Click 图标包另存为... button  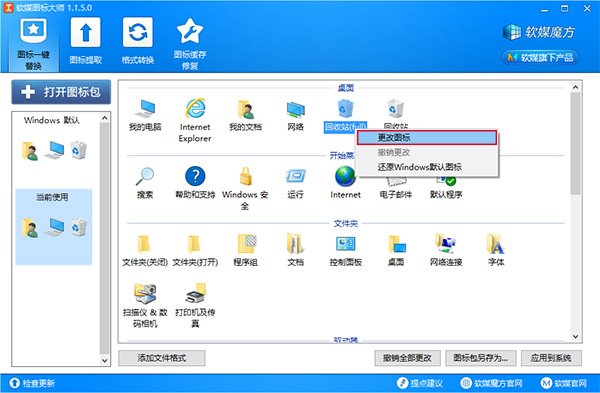coord(481,358)
